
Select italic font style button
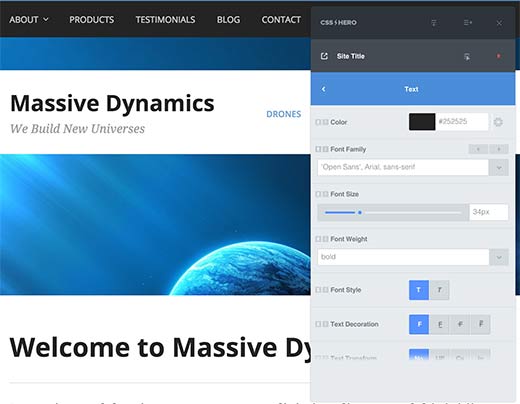click(439, 290)
